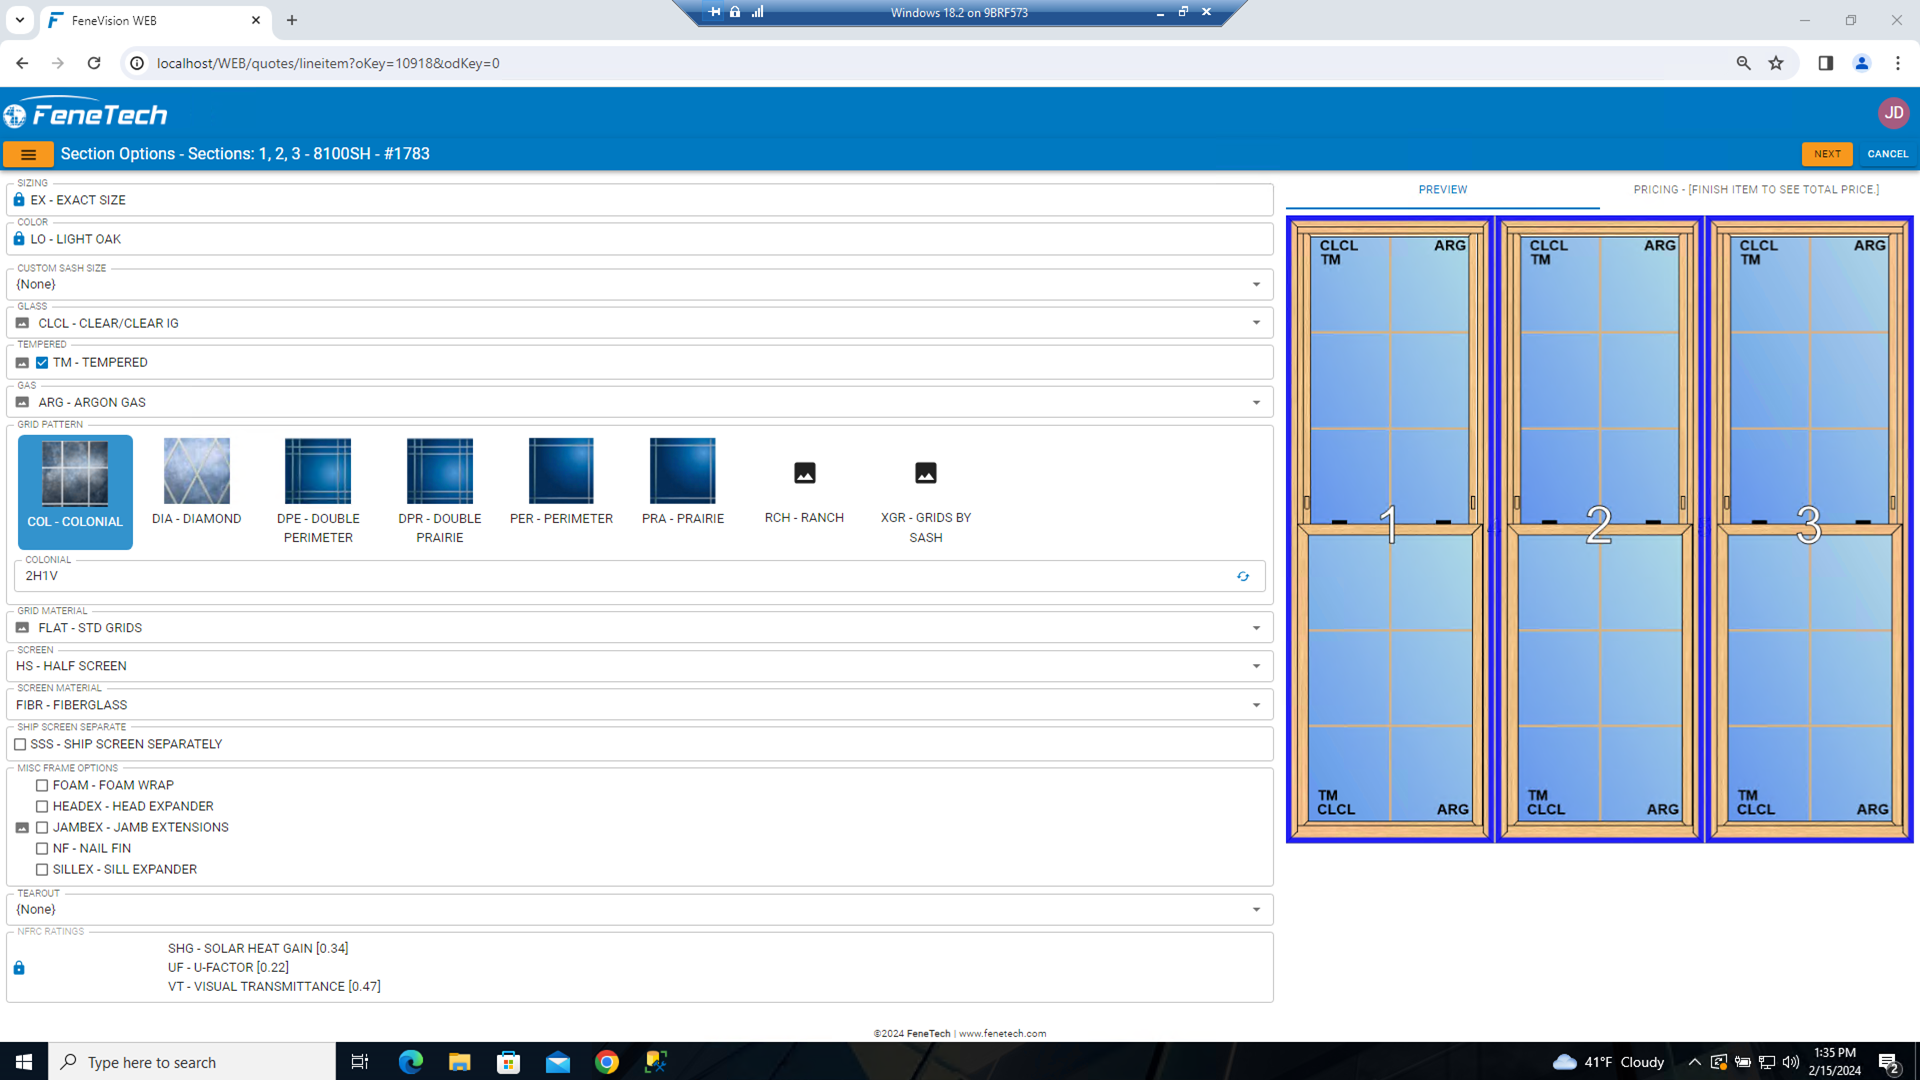The image size is (1920, 1080).
Task: Open Microsoft Edge from the taskbar
Action: point(410,1062)
